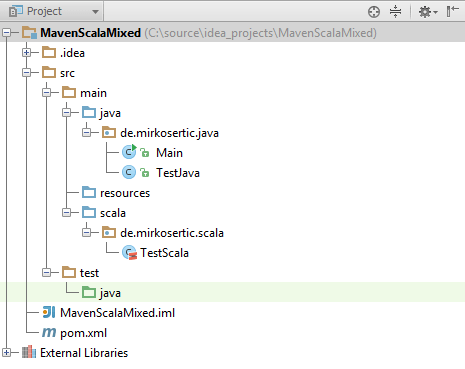This screenshot has height=369, width=465.
Task: Select the TestScala class label
Action: click(164, 253)
